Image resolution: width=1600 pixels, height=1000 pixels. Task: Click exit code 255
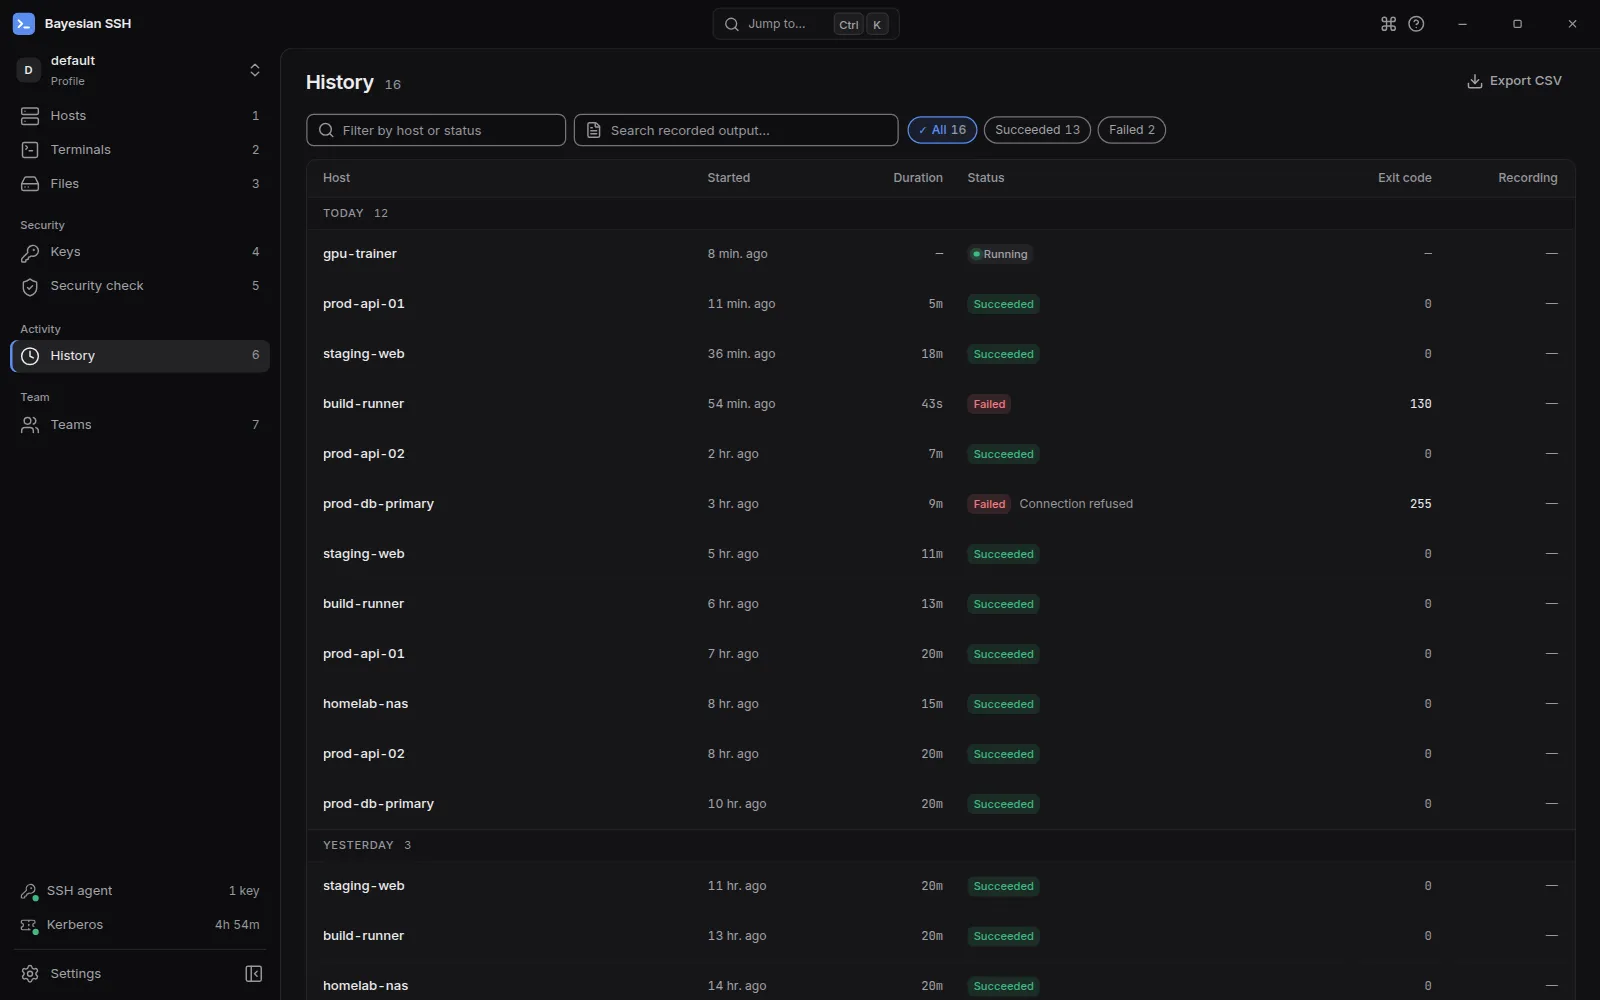1420,504
